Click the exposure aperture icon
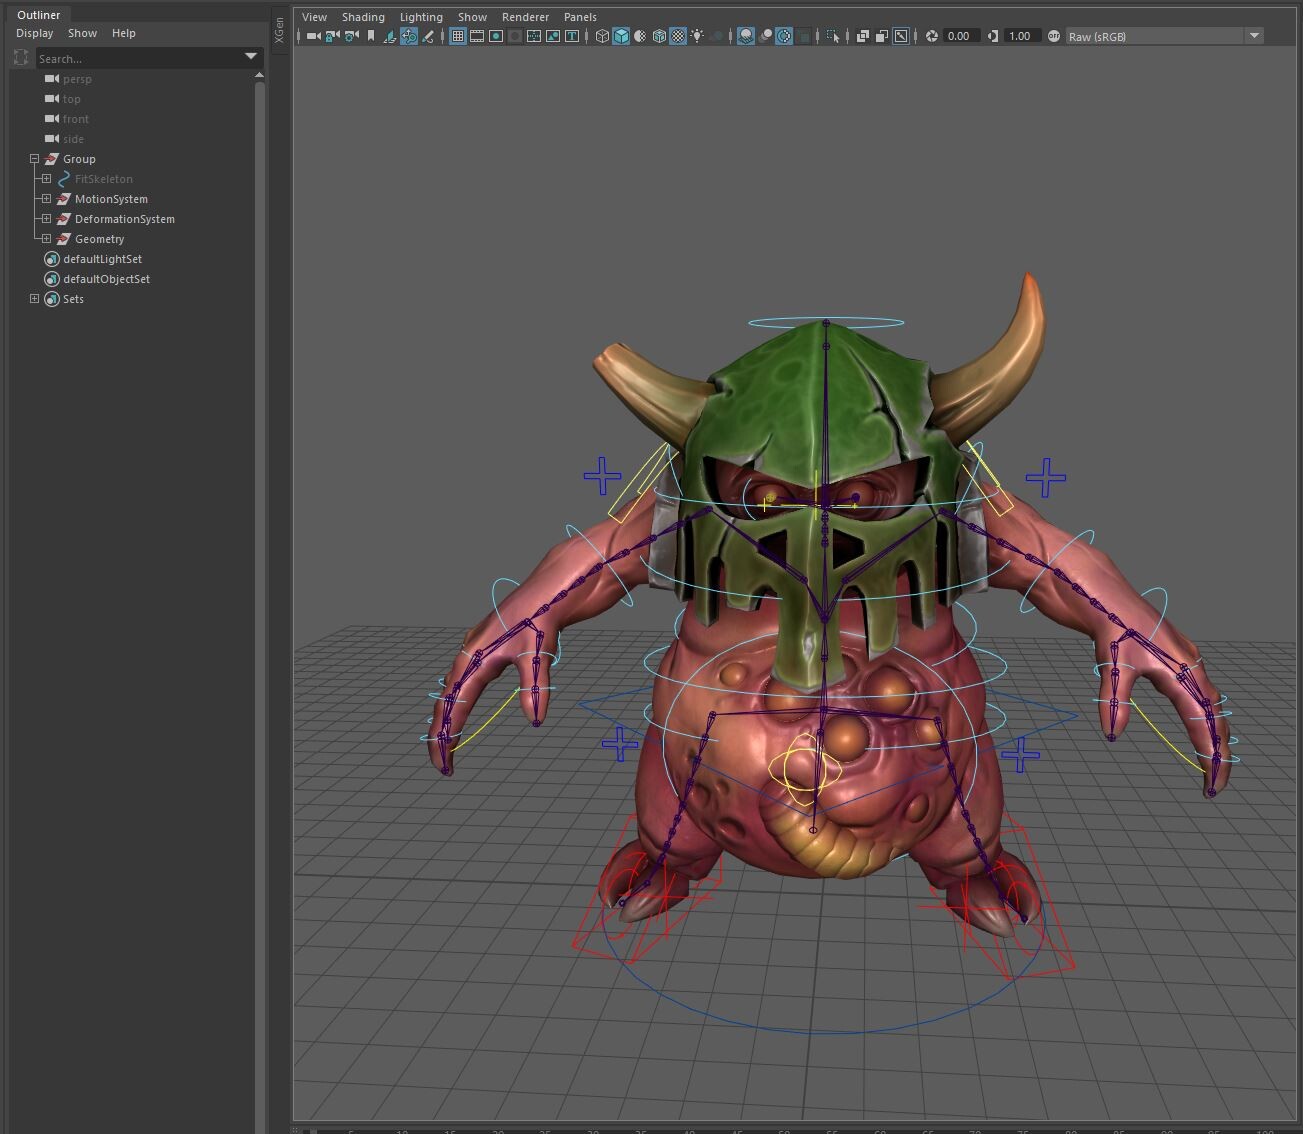1303x1134 pixels. coord(932,36)
